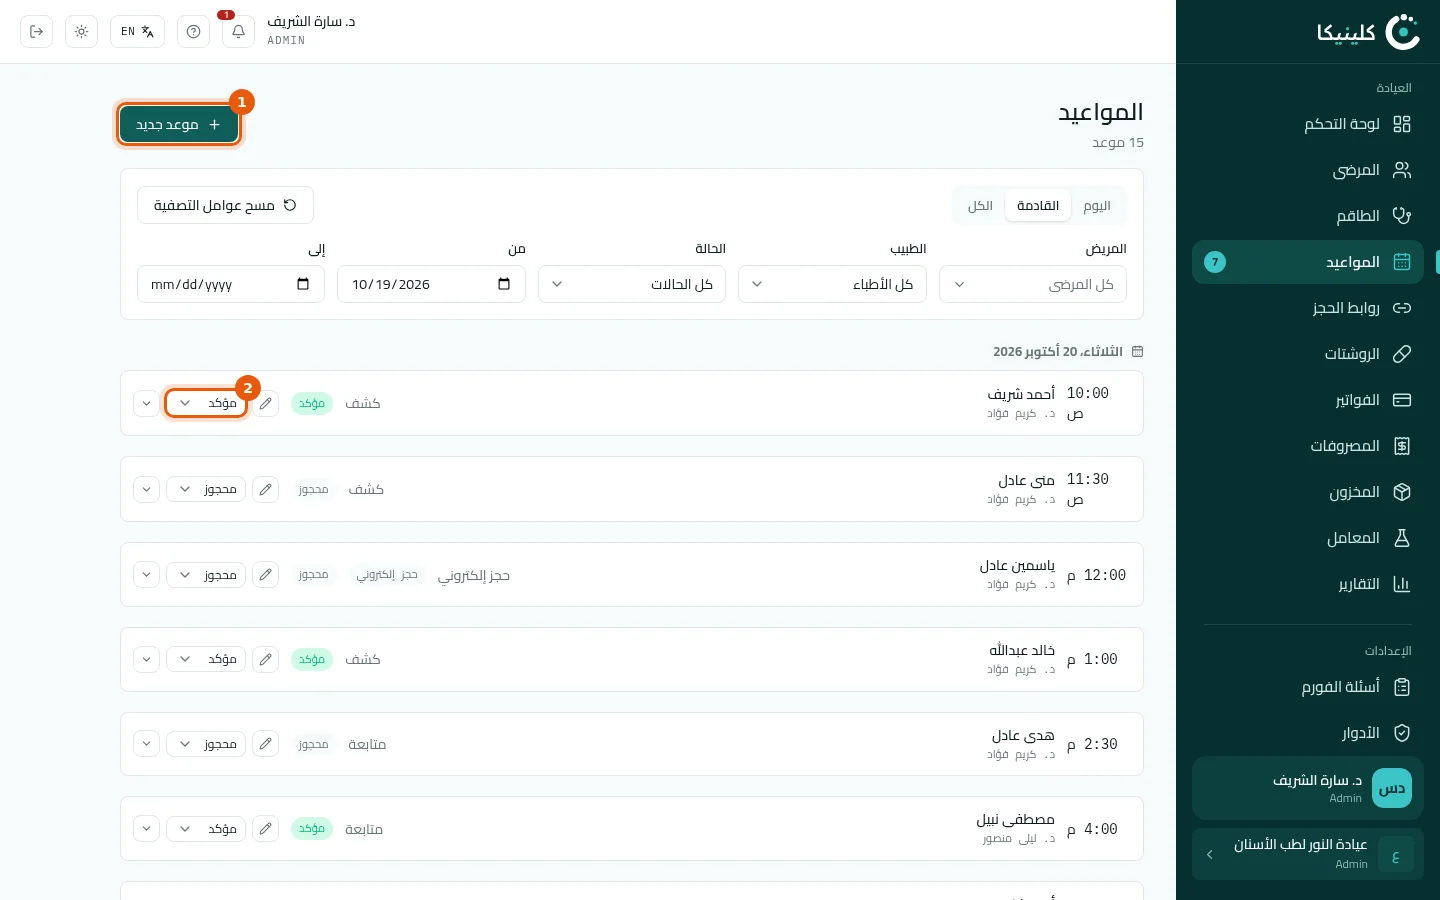Open روابط الحجز booking links
This screenshot has height=900, width=1440.
(x=1308, y=308)
